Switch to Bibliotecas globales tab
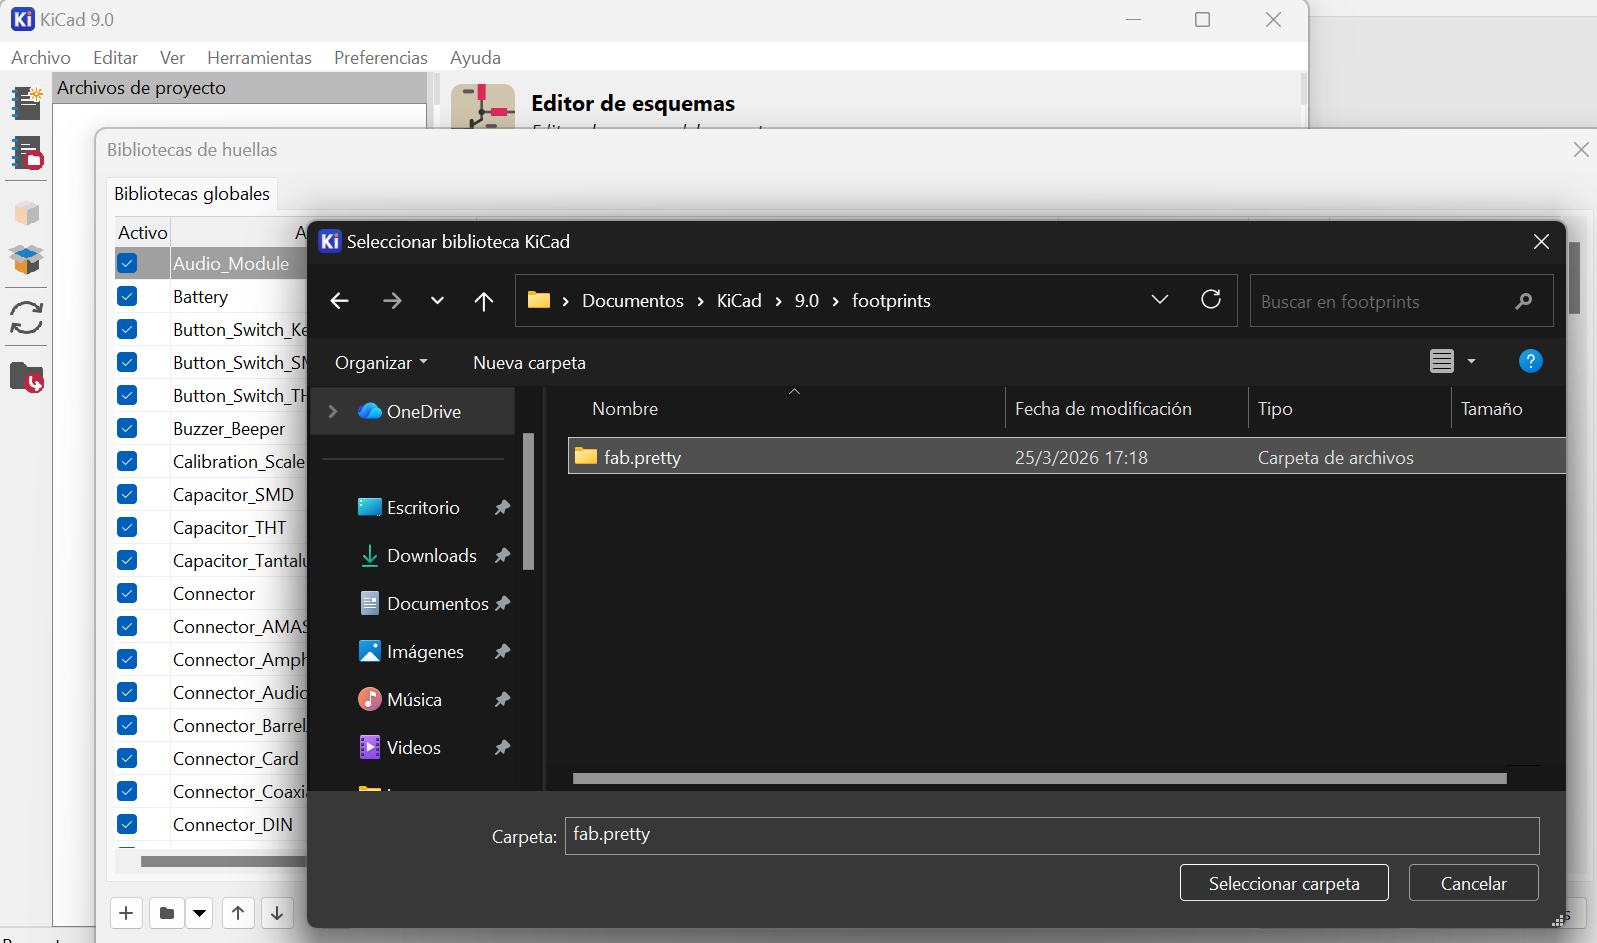The image size is (1597, 943). [192, 194]
